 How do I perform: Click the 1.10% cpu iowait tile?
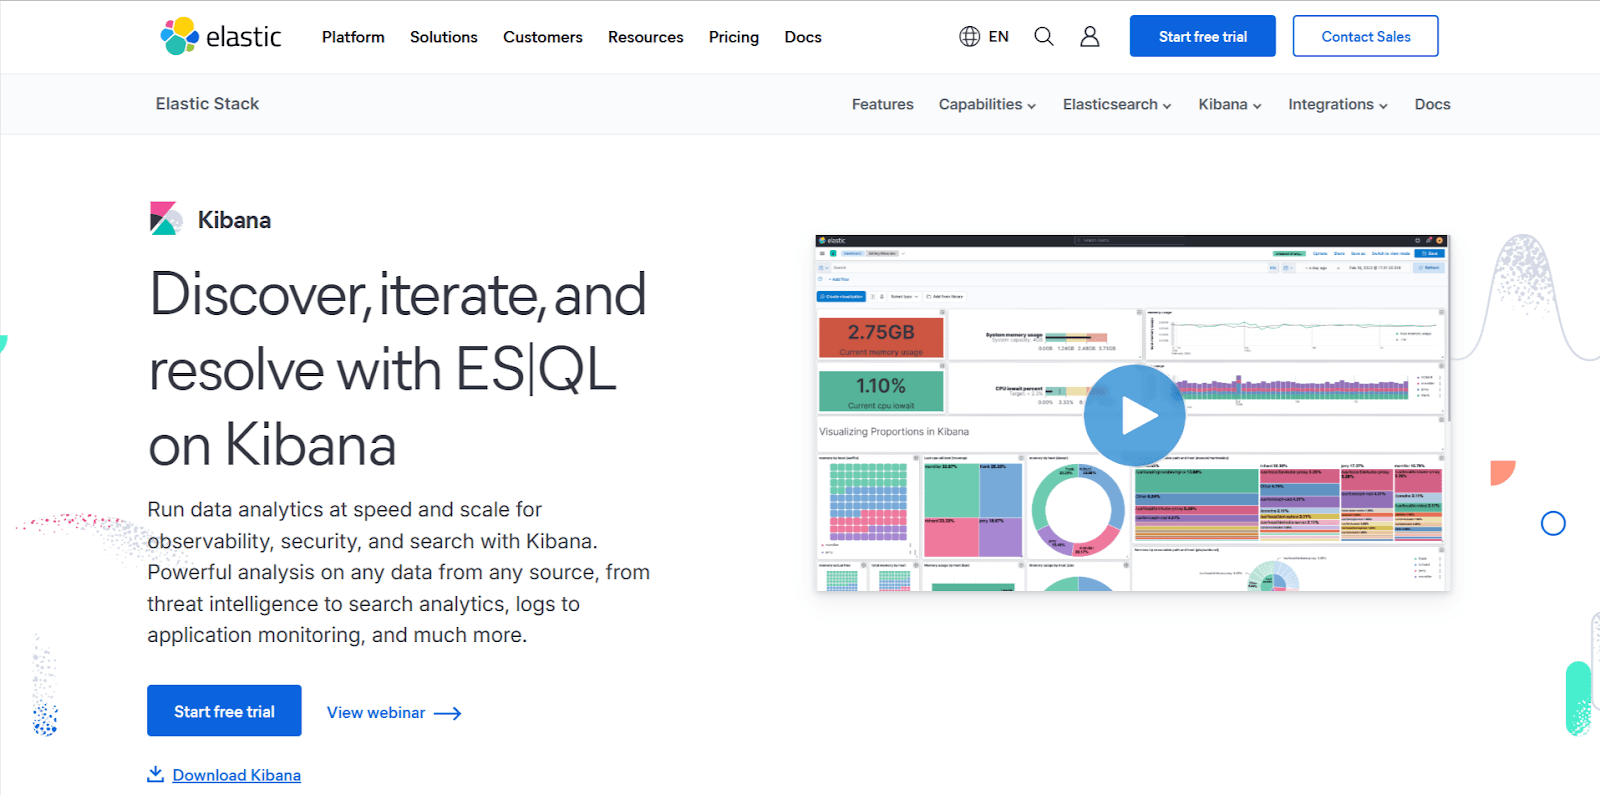click(x=881, y=391)
